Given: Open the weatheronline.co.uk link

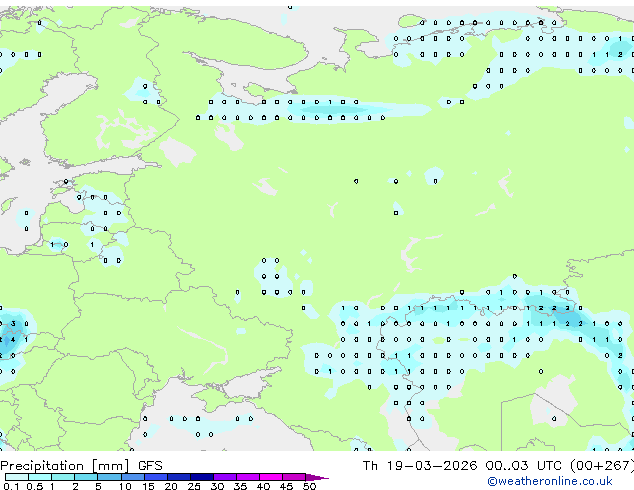Looking at the screenshot, I should pyautogui.click(x=550, y=481).
